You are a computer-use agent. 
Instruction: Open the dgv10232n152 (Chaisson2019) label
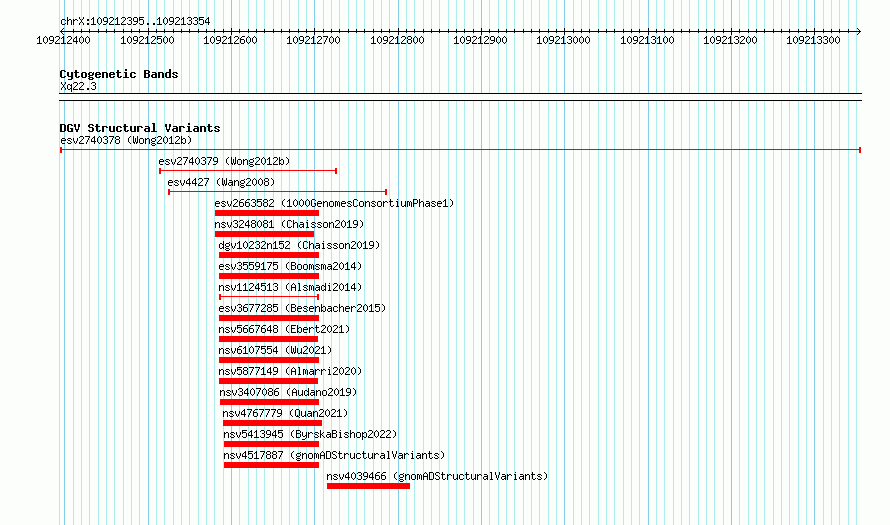[x=299, y=245]
